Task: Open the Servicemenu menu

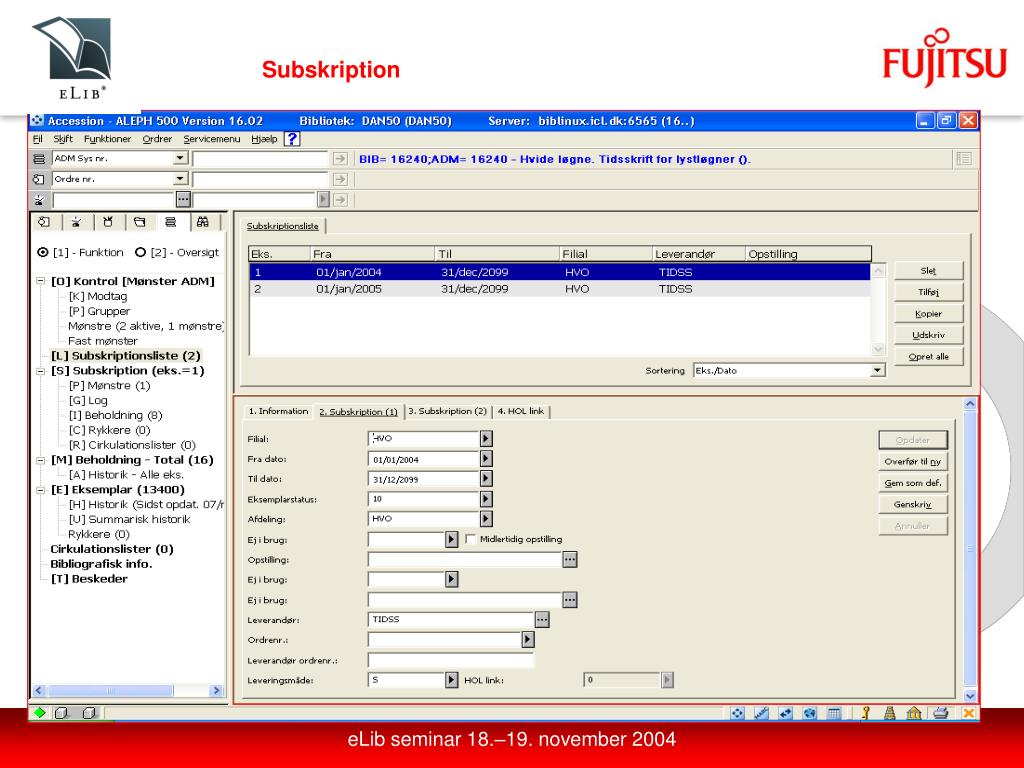Action: [212, 139]
